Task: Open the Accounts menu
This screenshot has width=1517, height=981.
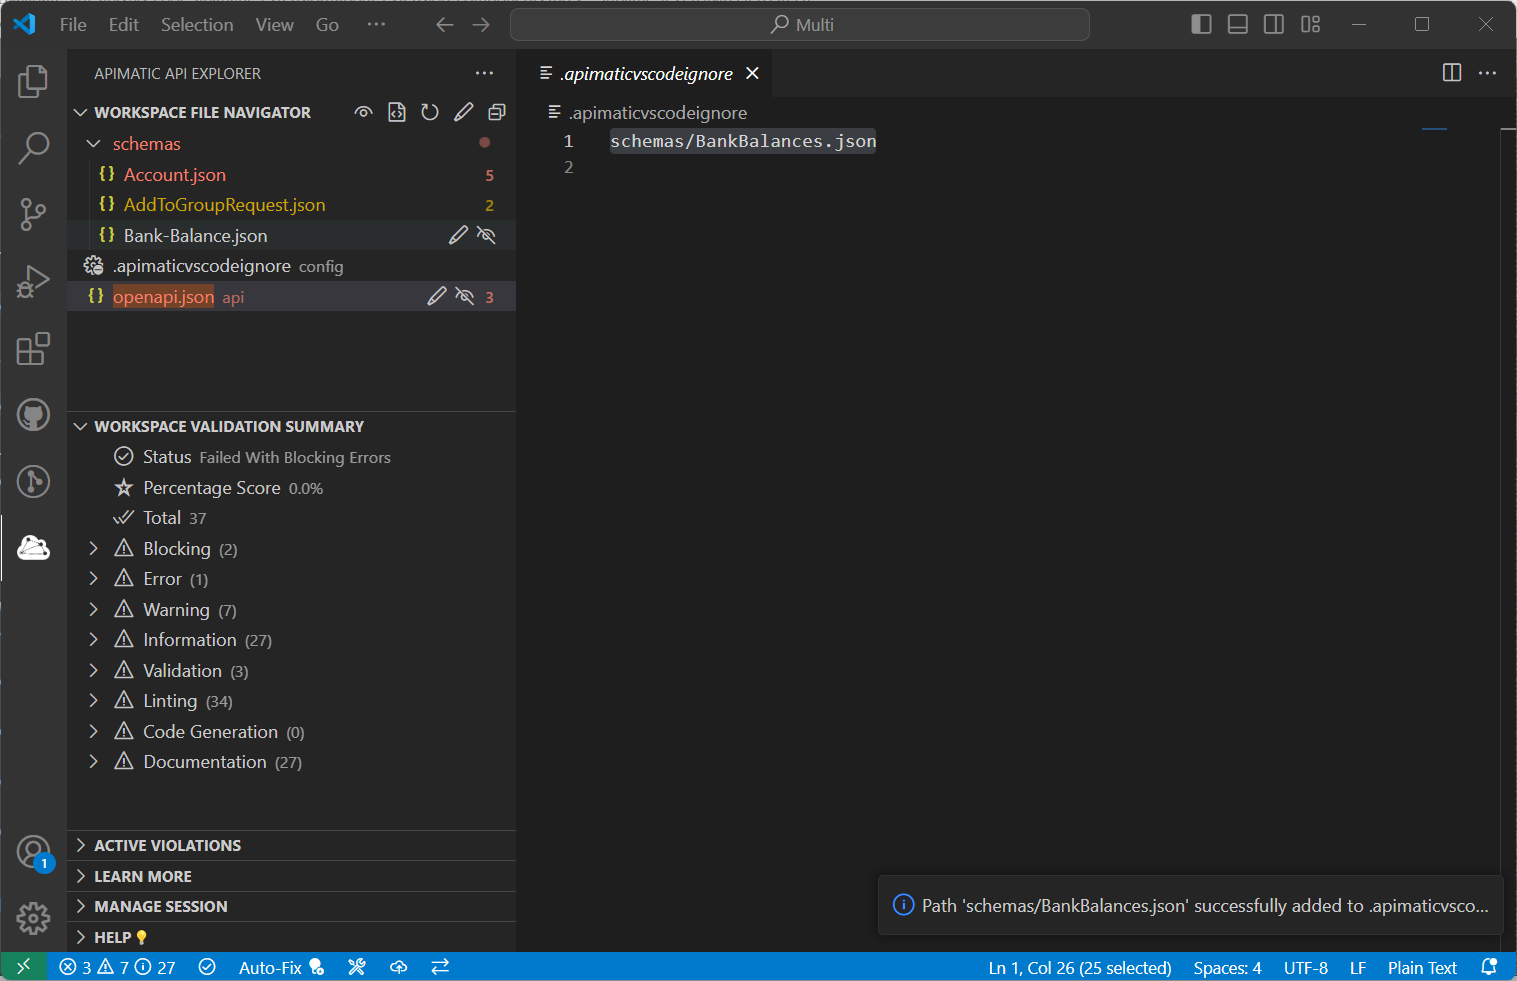Action: tap(33, 852)
